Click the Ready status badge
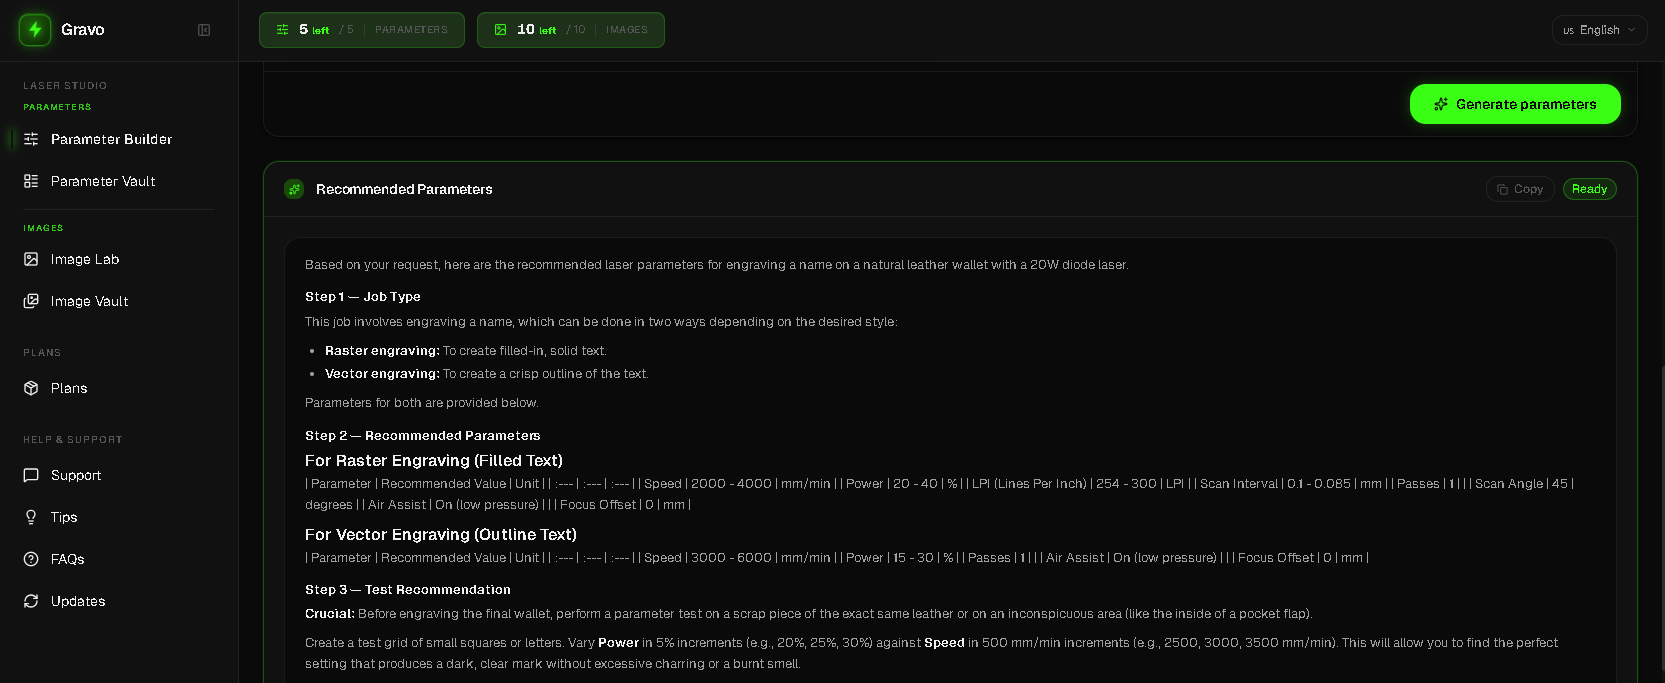The image size is (1665, 683). 1589,189
